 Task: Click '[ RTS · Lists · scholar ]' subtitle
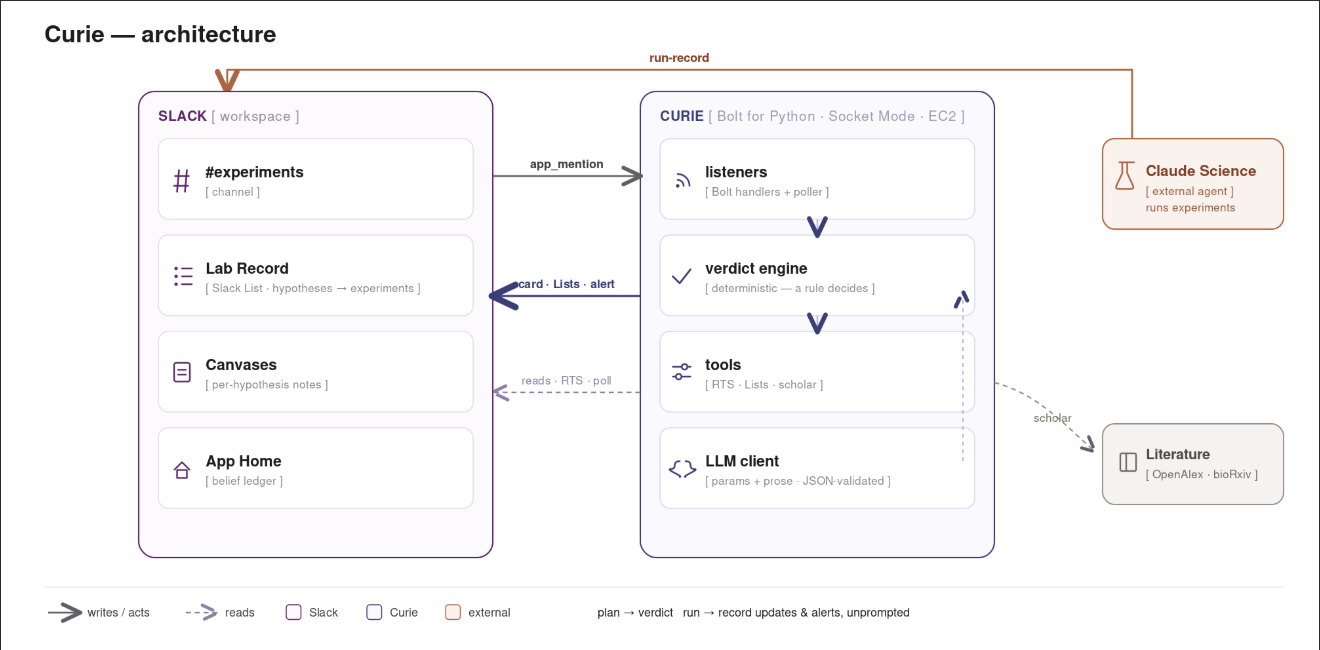764,384
